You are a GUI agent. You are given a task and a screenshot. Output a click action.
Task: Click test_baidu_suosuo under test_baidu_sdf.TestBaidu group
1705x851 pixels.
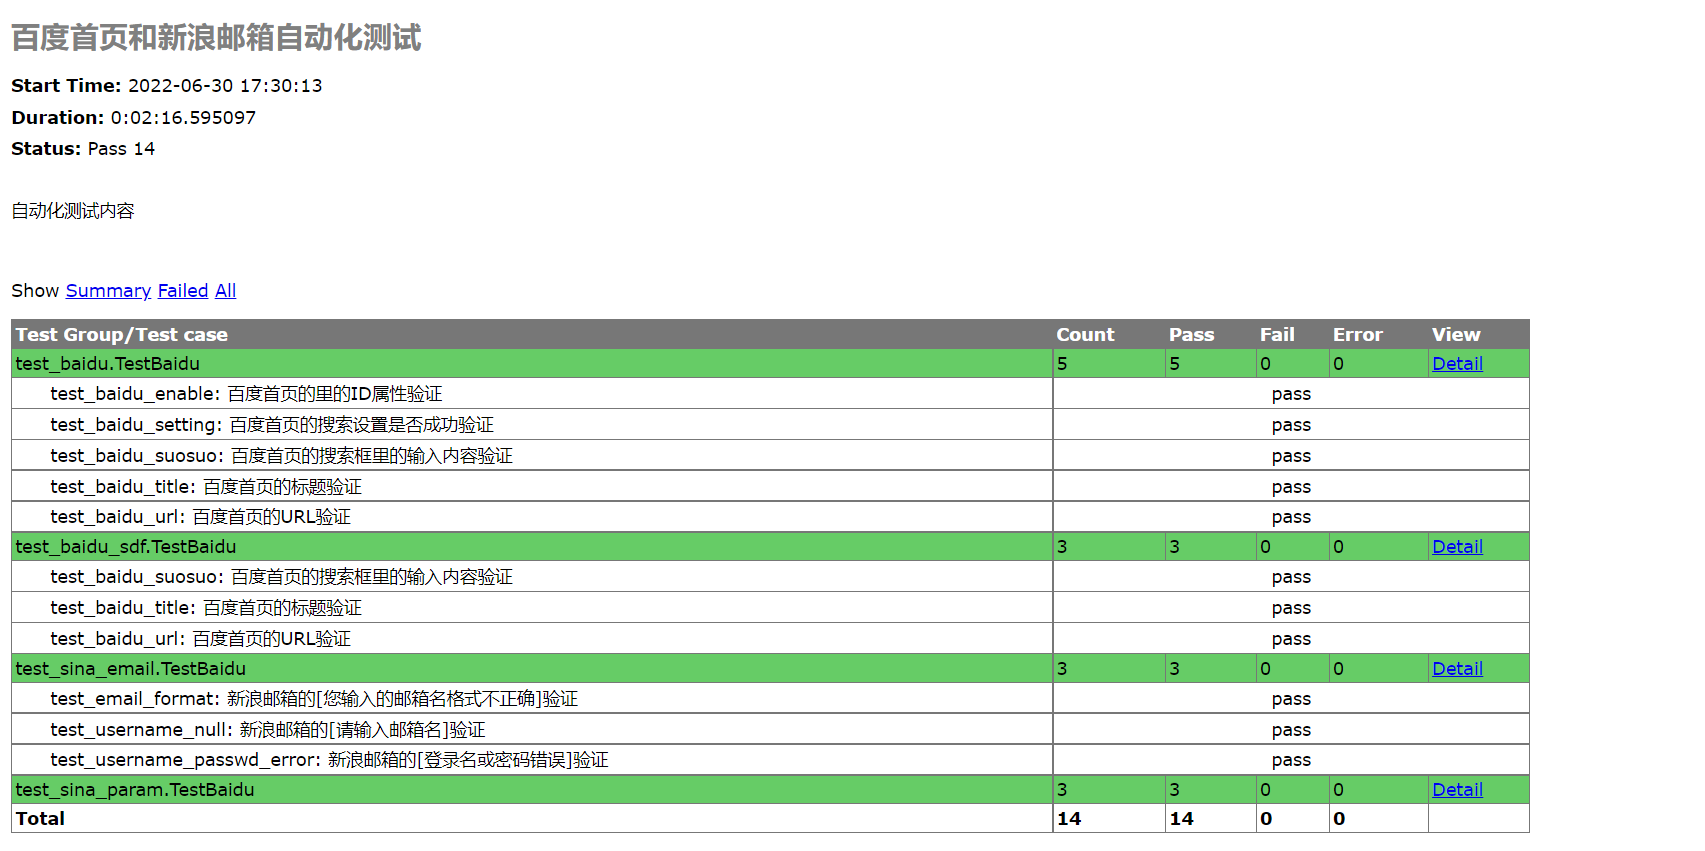click(x=281, y=577)
